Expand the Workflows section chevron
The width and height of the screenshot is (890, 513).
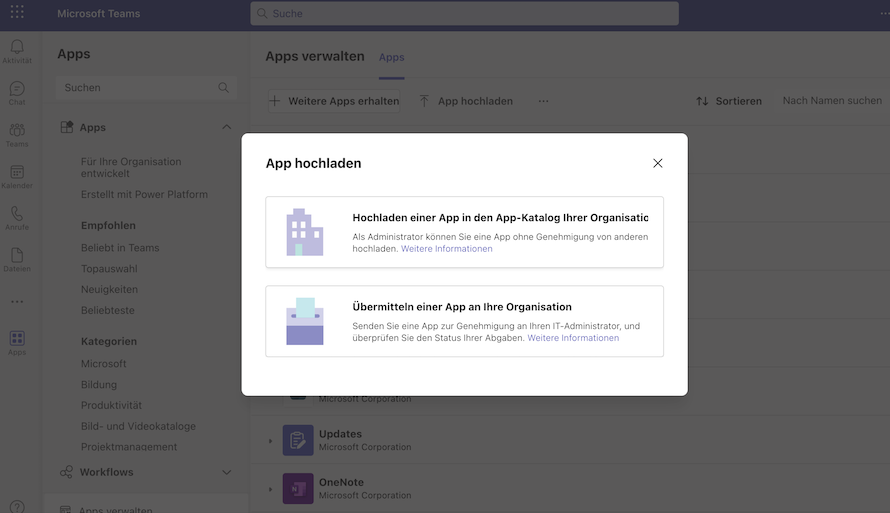(226, 472)
